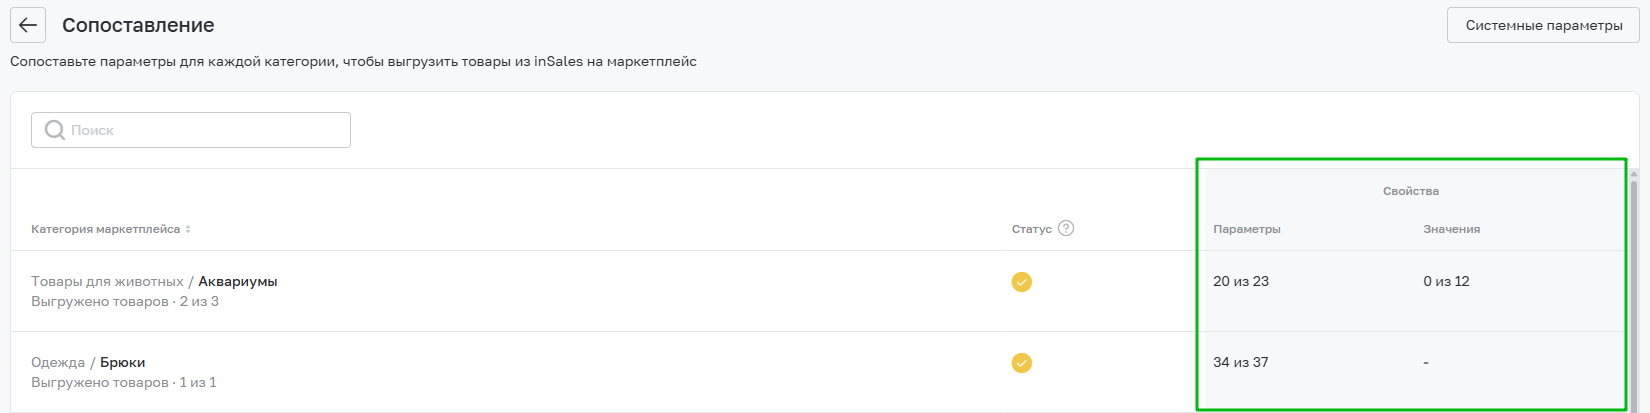Screen dimensions: 1650x413
Task: Click the magnifier icon in search box
Action: point(55,130)
